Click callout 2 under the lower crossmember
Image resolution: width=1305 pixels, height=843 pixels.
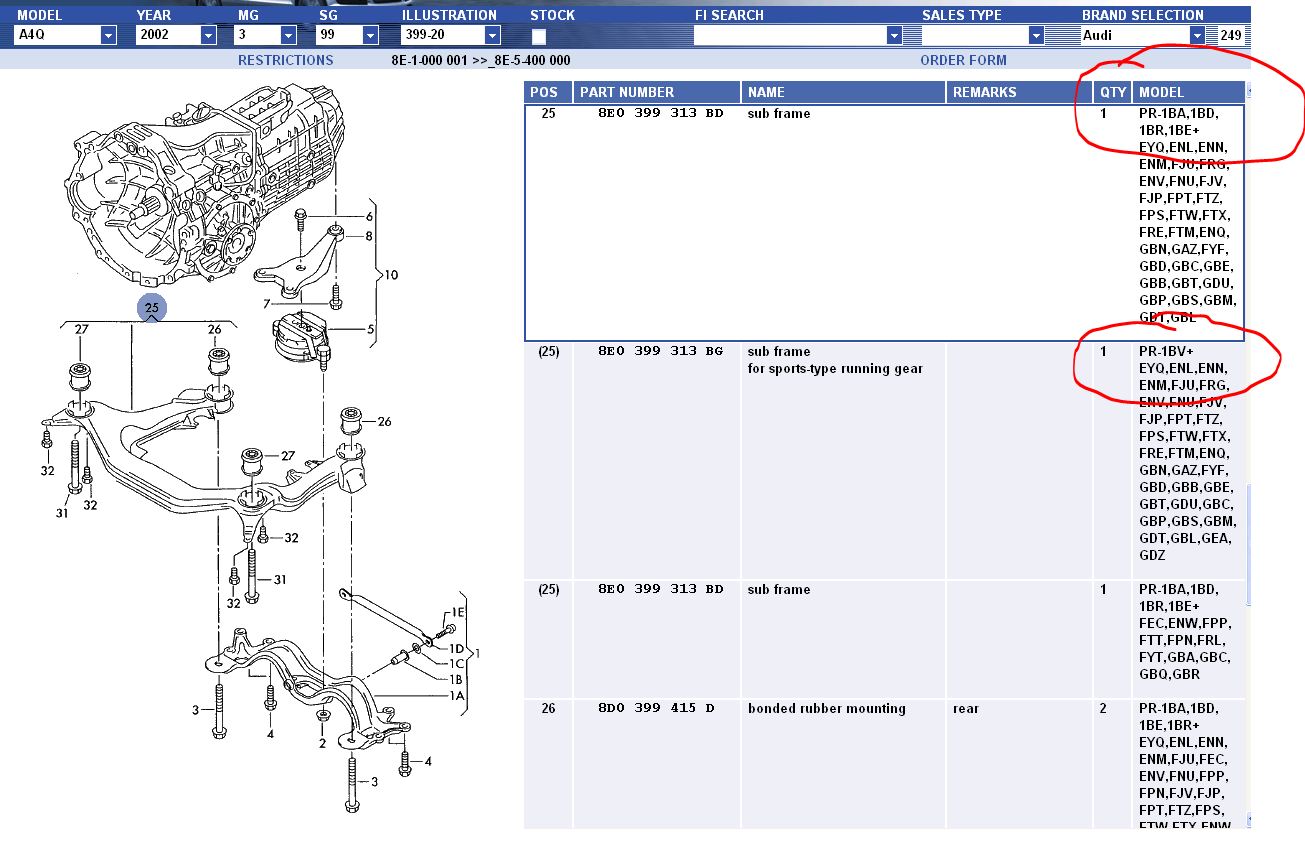click(322, 743)
